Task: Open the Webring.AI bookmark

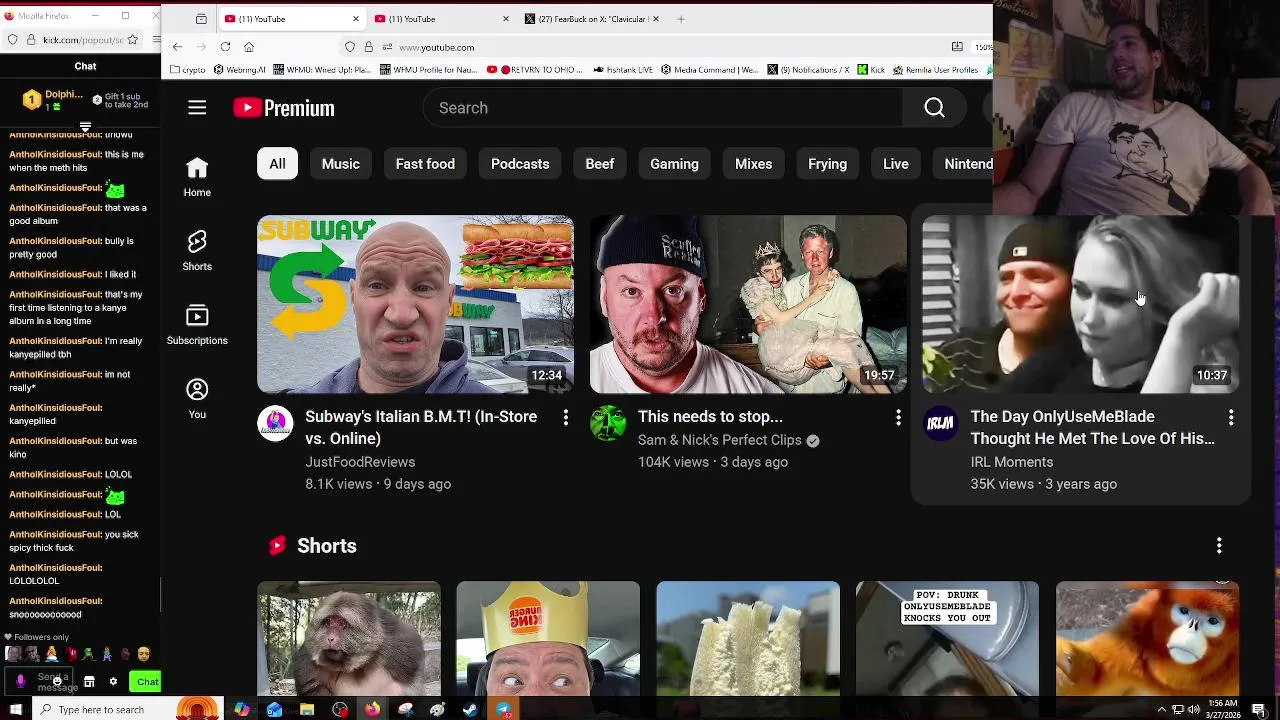Action: coord(238,70)
